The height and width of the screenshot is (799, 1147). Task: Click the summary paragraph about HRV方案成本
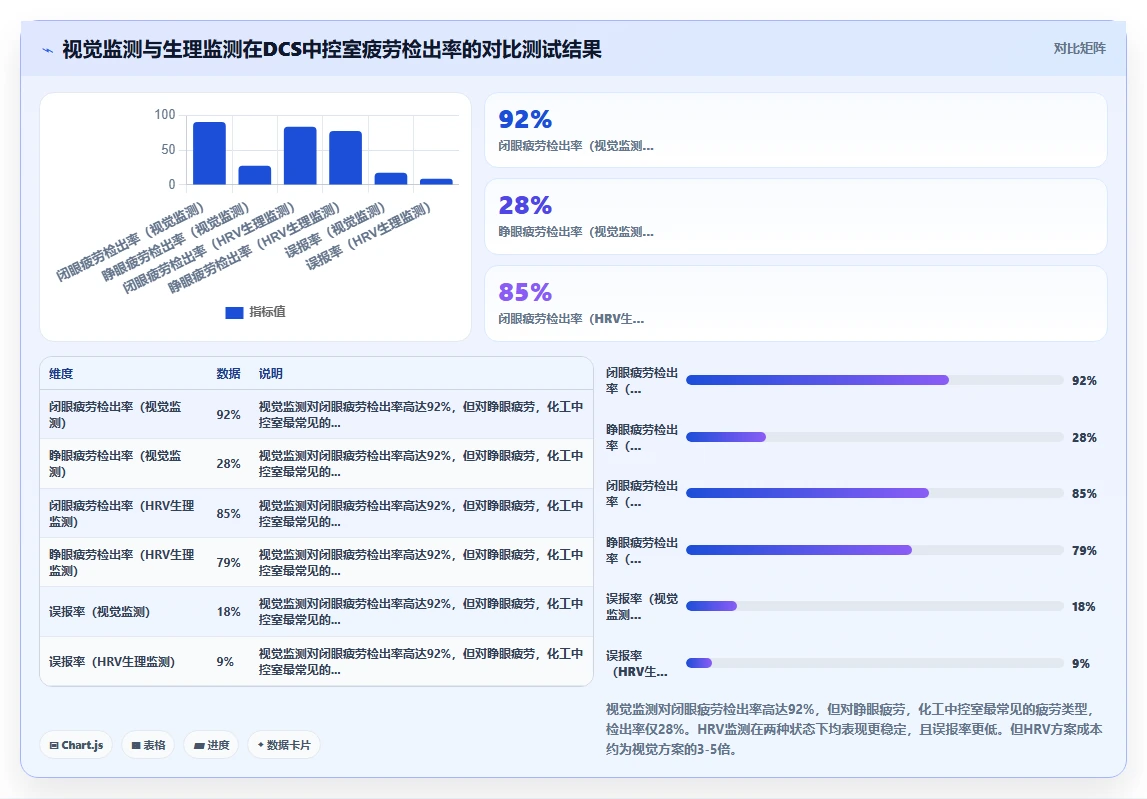[x=854, y=729]
